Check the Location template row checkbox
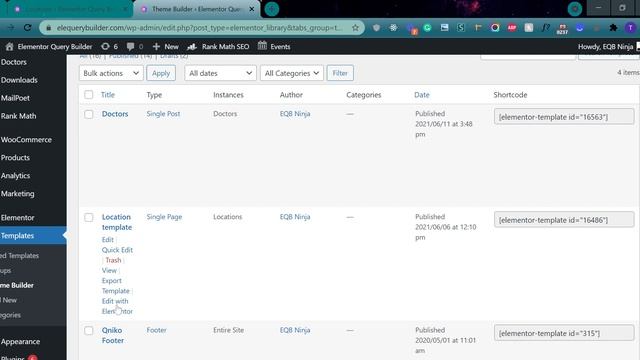This screenshot has height=360, width=640. 89,217
